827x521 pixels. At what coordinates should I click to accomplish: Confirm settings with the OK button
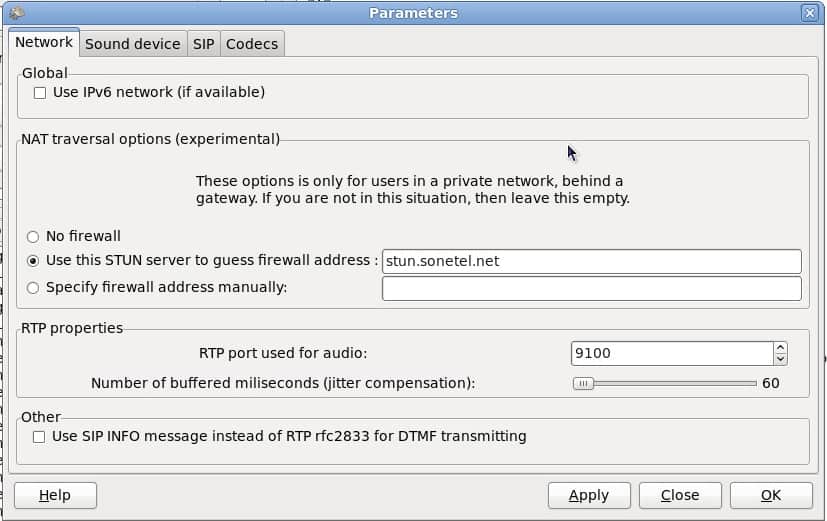[770, 495]
